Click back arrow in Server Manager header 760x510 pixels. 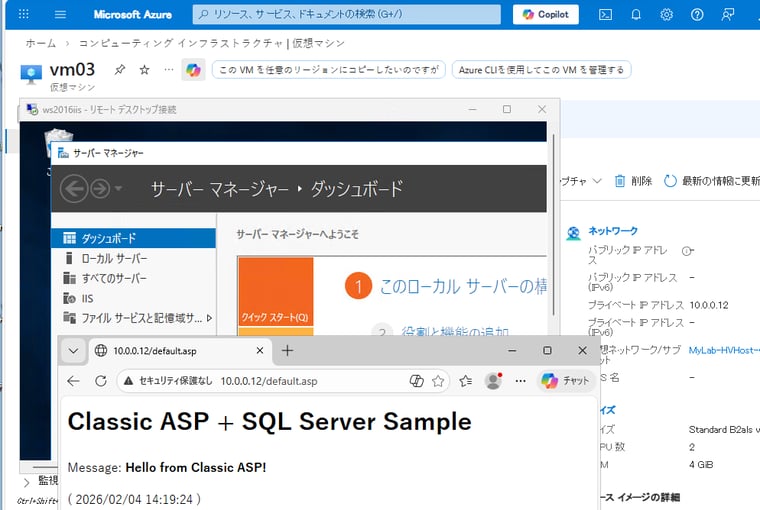coord(74,189)
